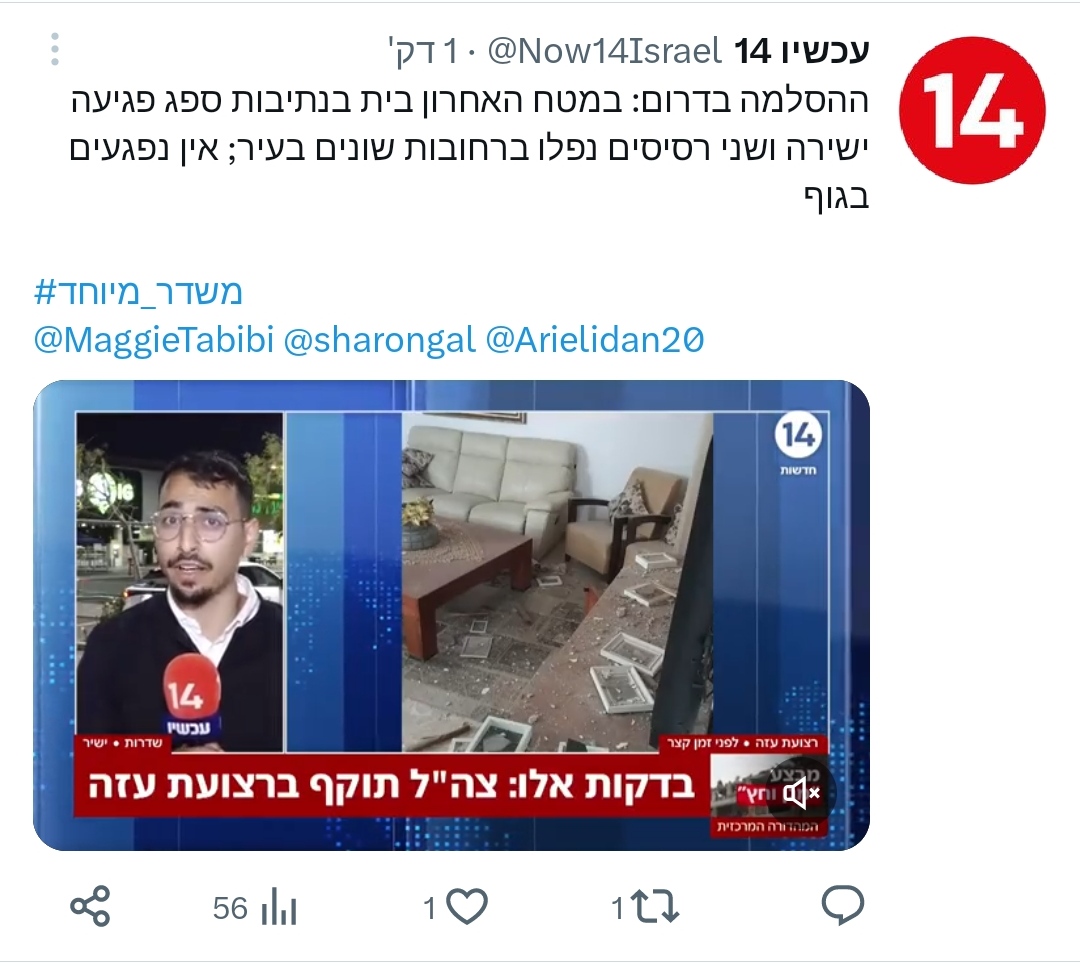The width and height of the screenshot is (1080, 967).
Task: Open the #משדר_מיוחד hashtag
Action: (x=138, y=293)
